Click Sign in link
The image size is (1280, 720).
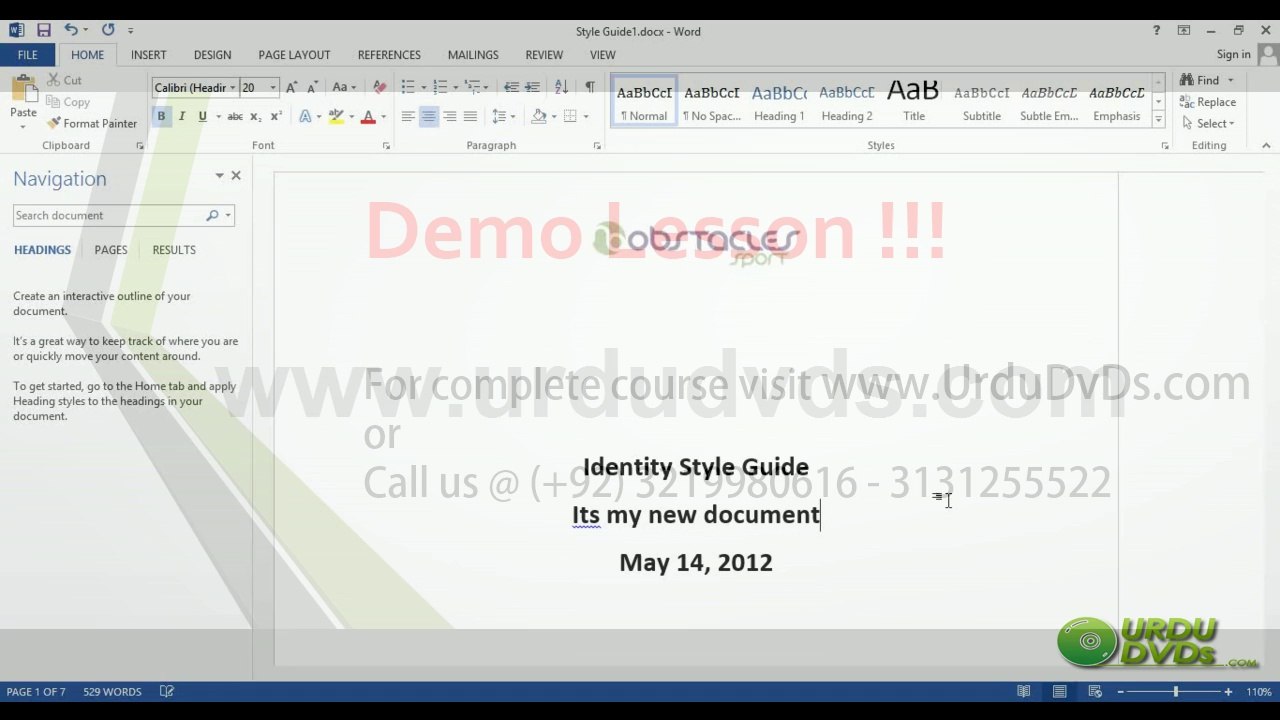1233,55
